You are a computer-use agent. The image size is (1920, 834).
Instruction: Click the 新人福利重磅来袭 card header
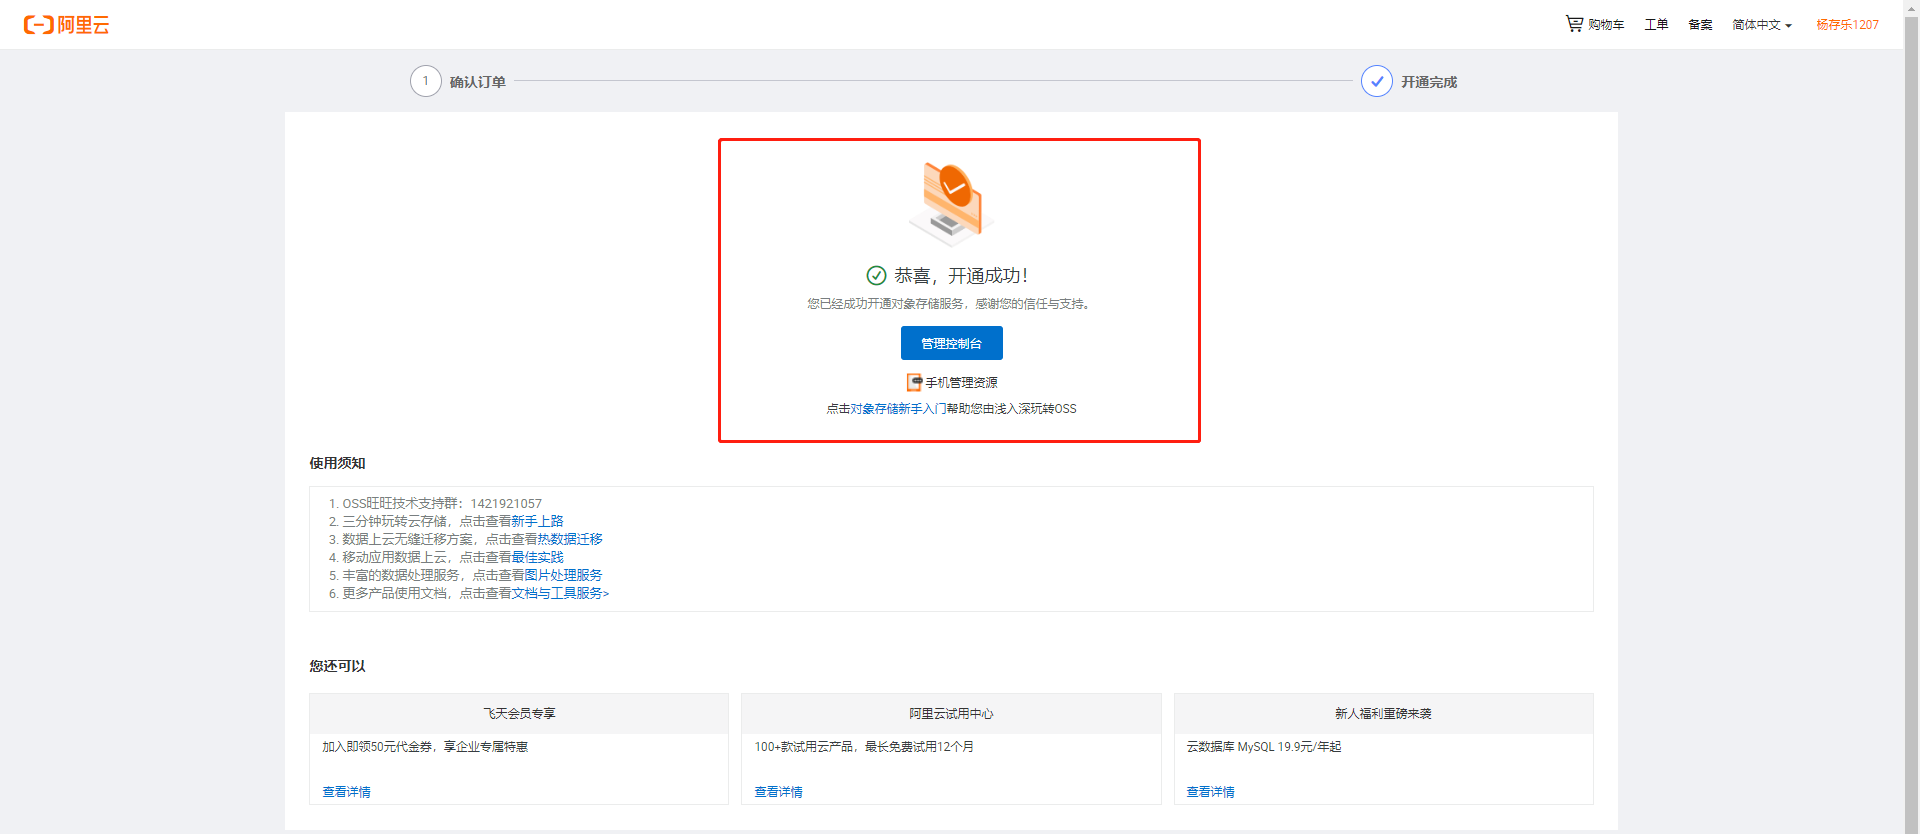pos(1383,713)
